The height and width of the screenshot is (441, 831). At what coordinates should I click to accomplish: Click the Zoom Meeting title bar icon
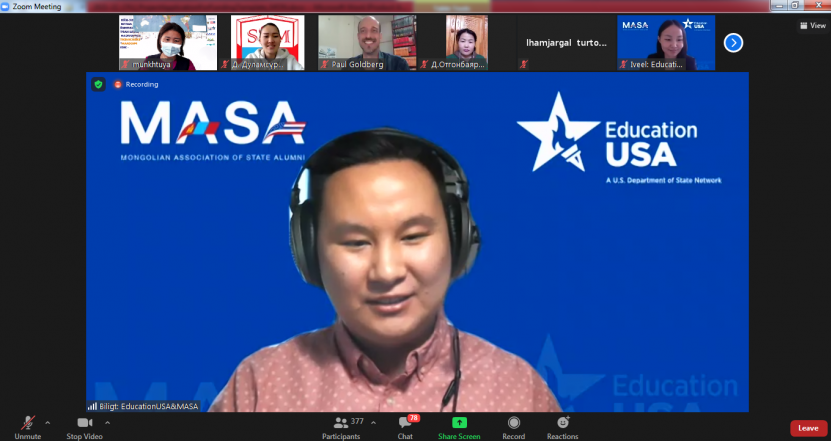(5, 6)
